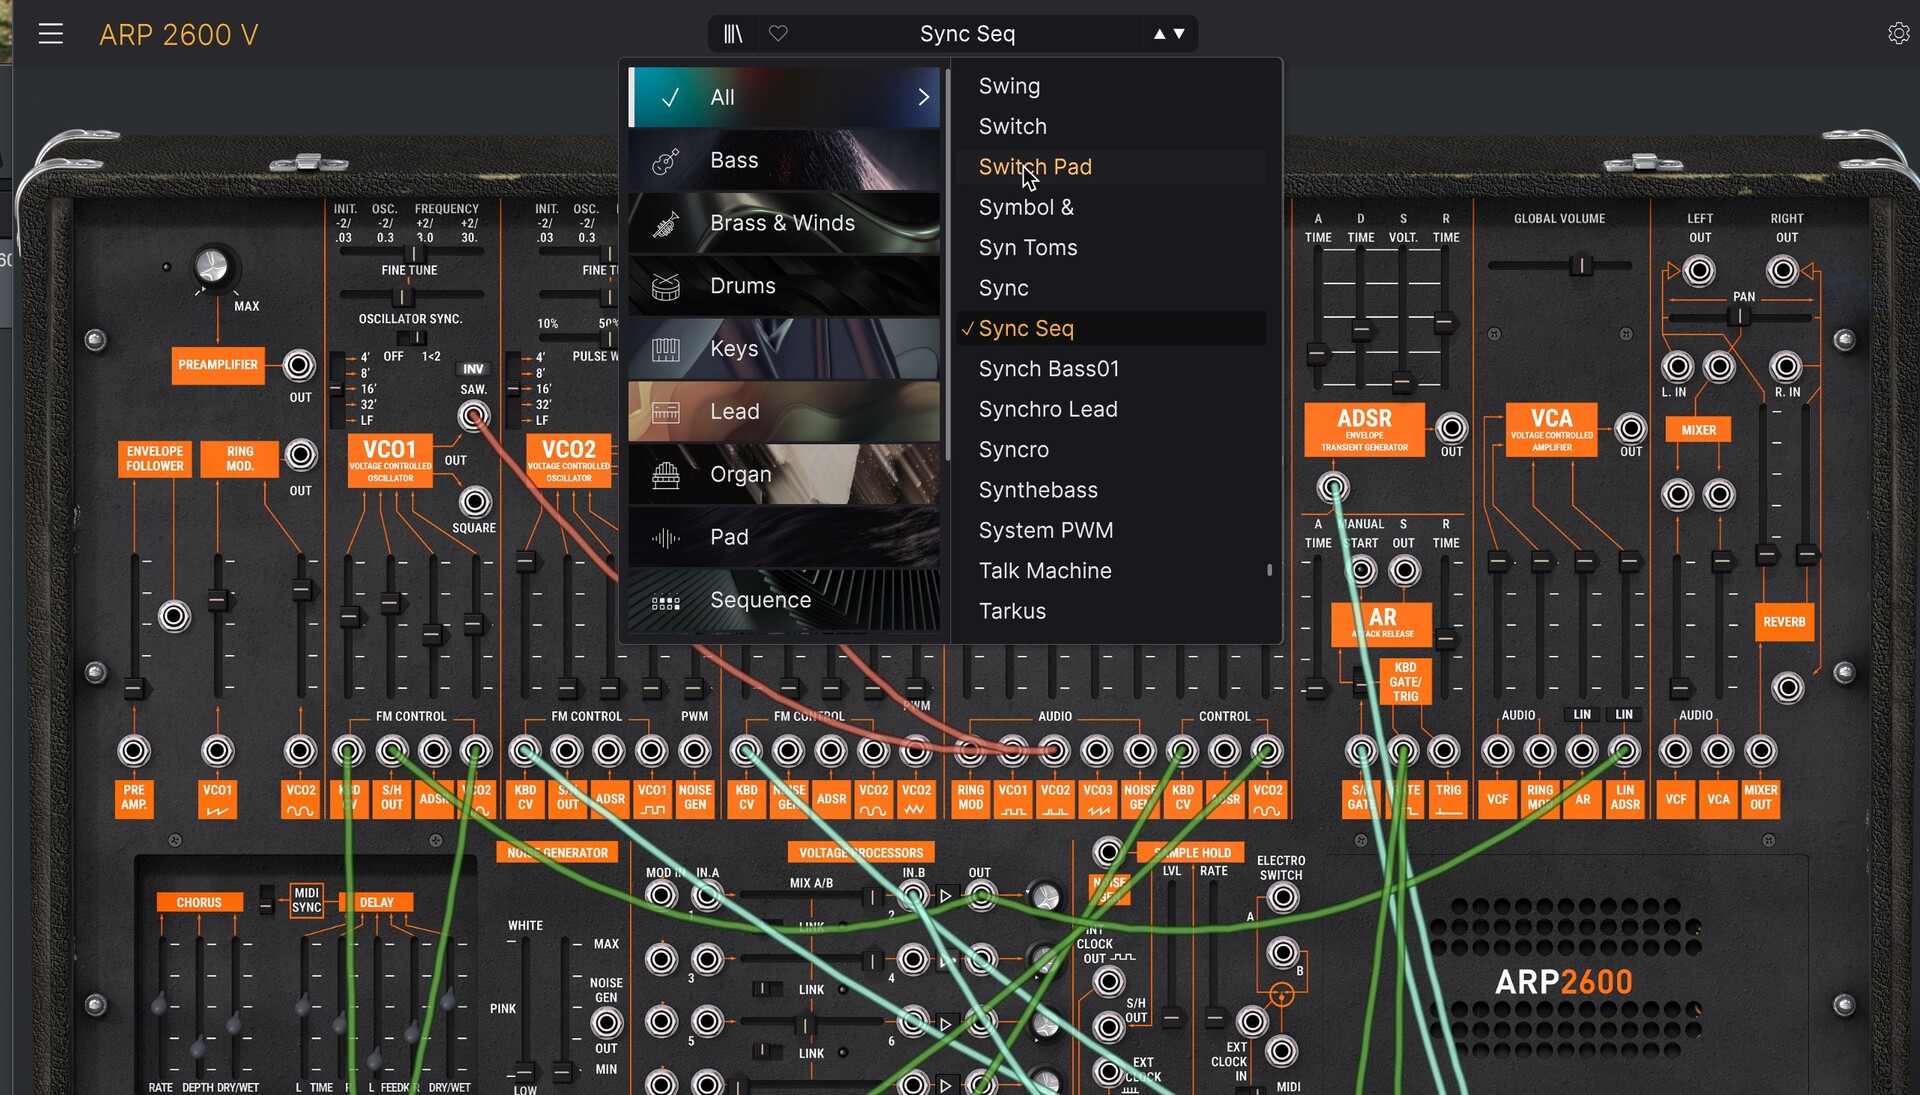1920x1095 pixels.
Task: Click the Drums snare icon
Action: pyautogui.click(x=666, y=287)
